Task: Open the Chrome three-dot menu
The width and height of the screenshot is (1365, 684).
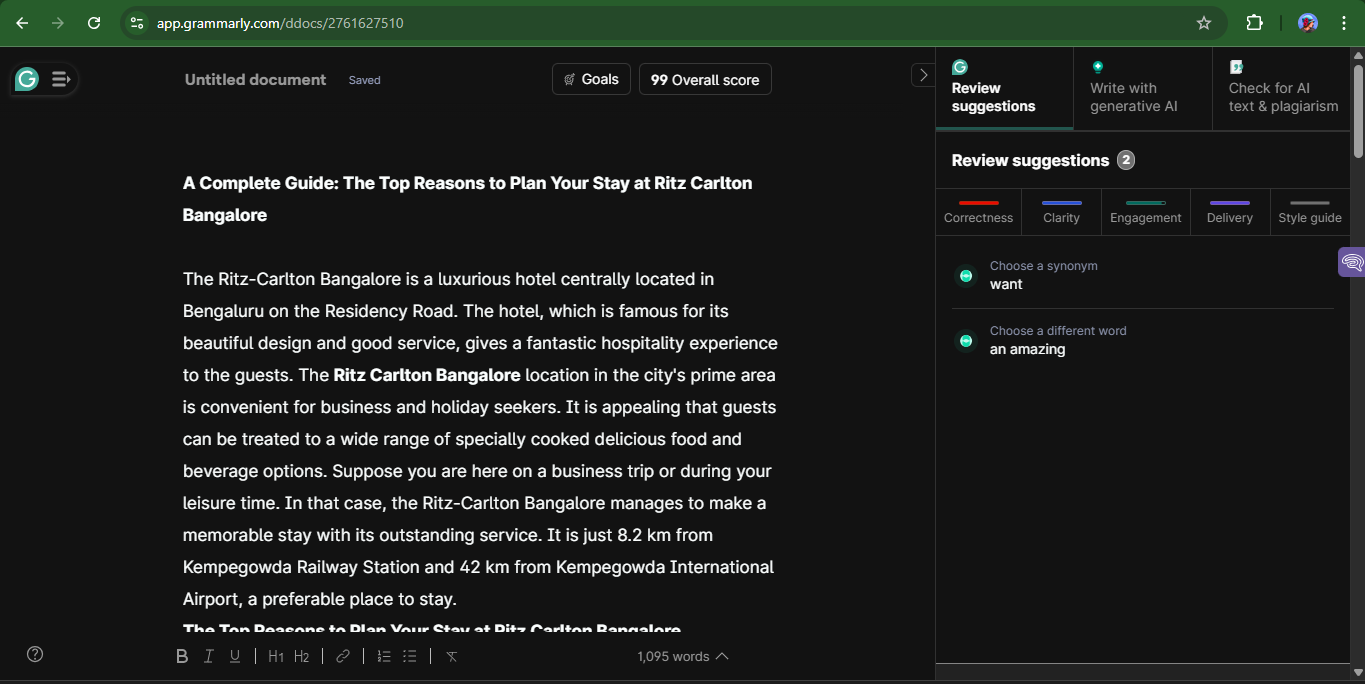Action: [1344, 23]
